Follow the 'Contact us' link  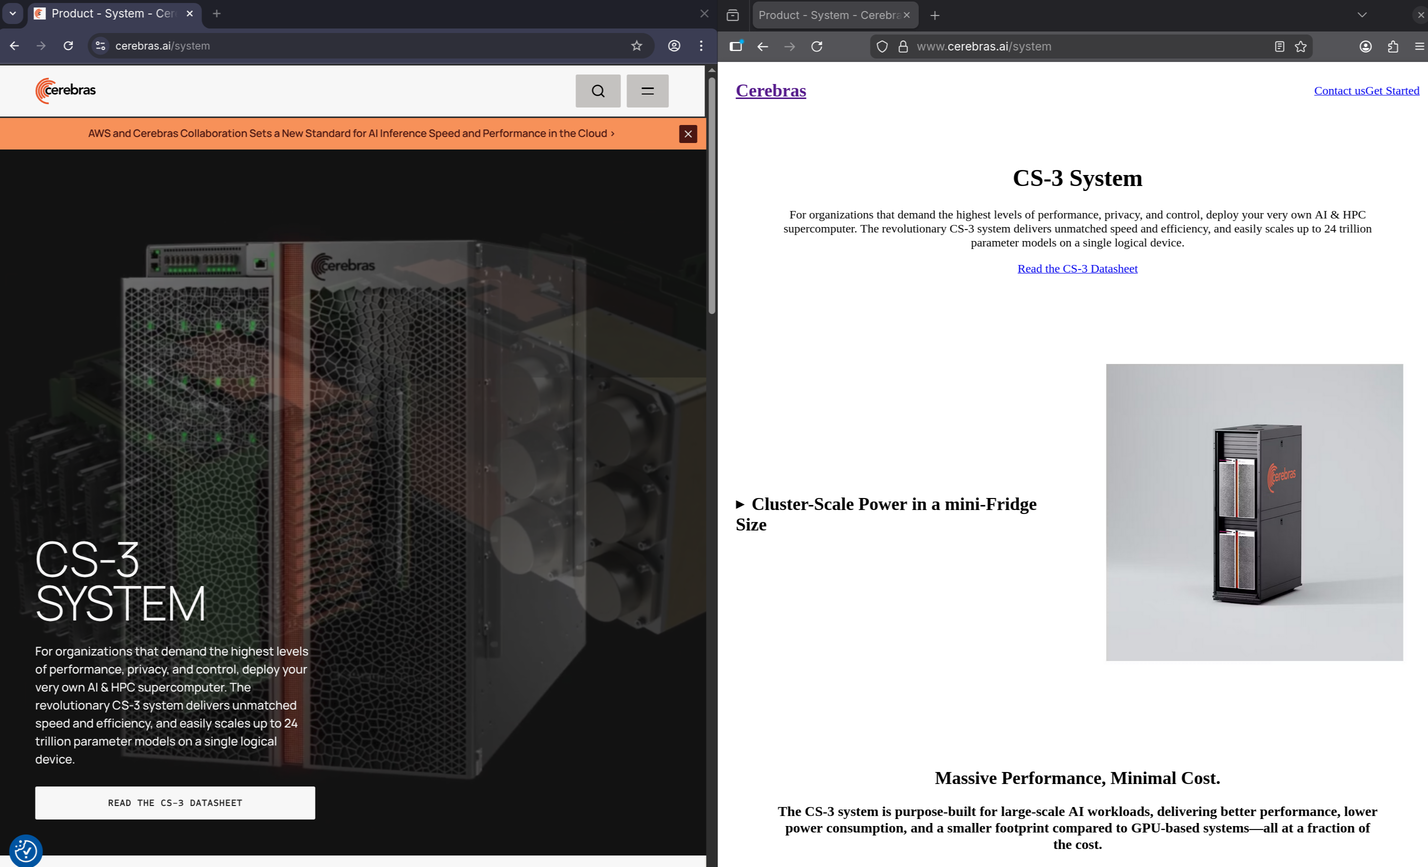(1339, 91)
